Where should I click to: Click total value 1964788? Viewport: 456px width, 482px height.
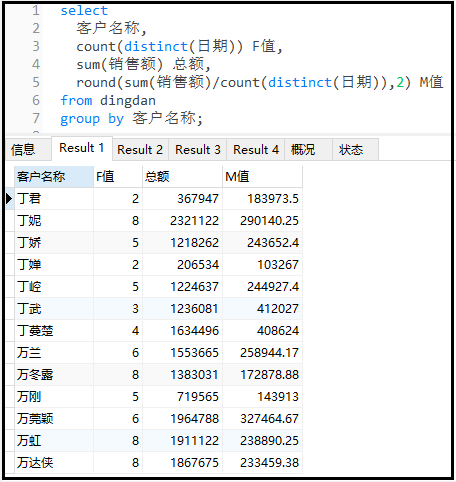[x=182, y=419]
